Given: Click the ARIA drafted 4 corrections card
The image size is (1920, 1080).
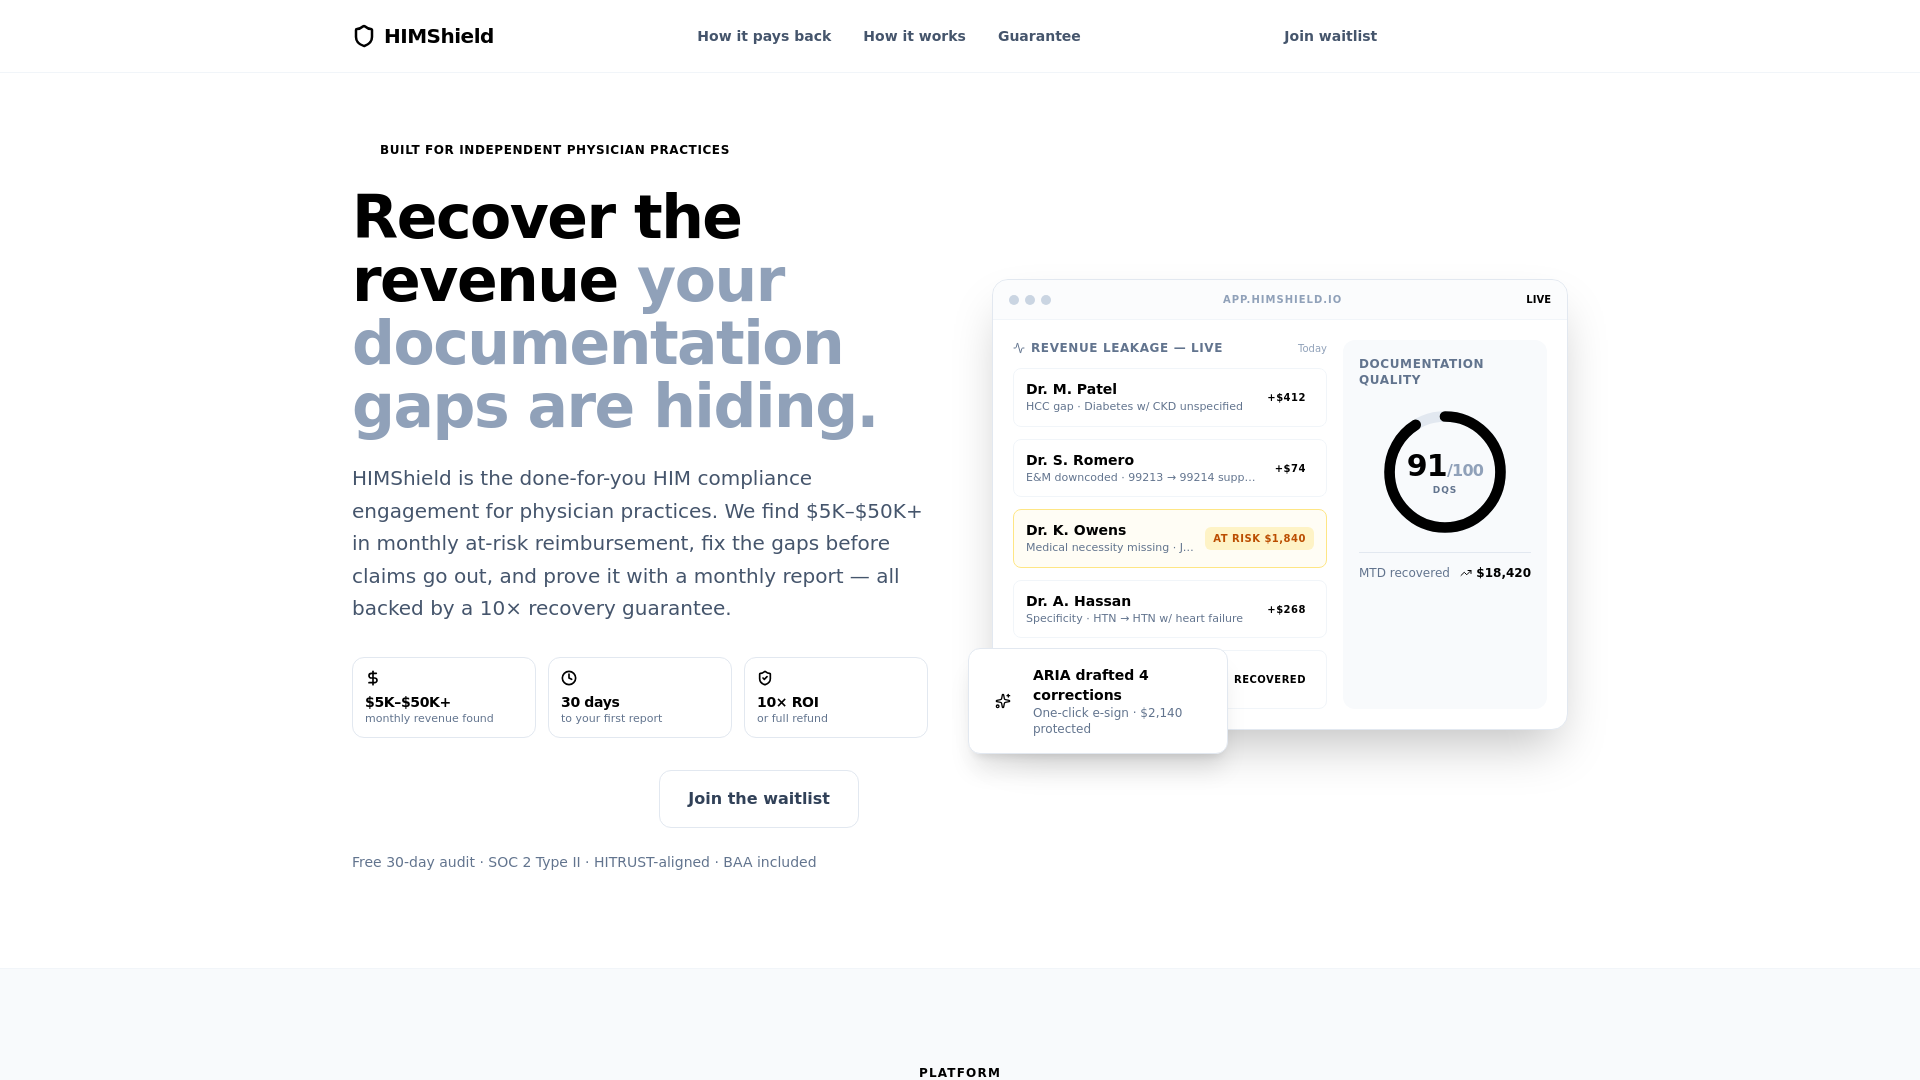Looking at the screenshot, I should (1098, 701).
